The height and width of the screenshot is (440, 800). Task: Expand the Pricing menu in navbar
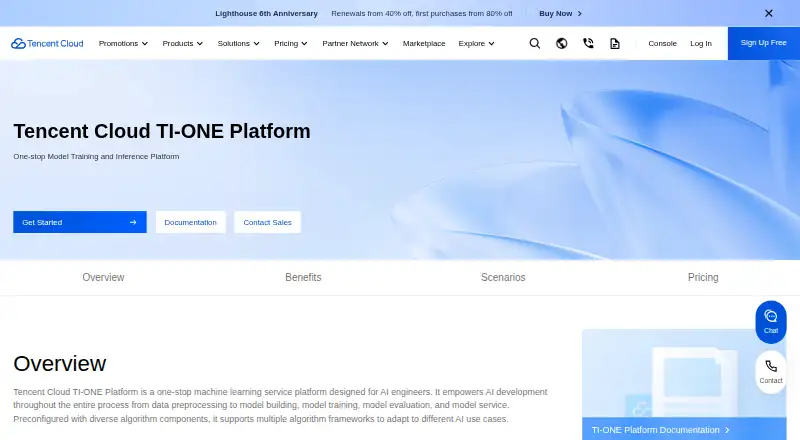click(291, 43)
